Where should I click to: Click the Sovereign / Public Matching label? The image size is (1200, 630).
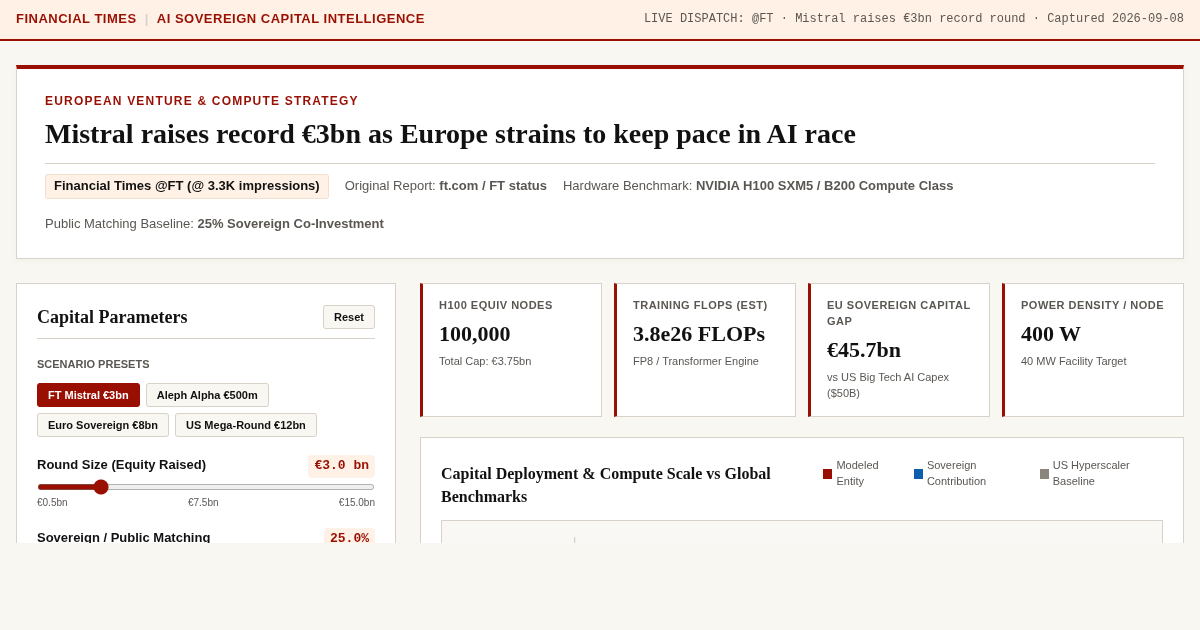[124, 537]
